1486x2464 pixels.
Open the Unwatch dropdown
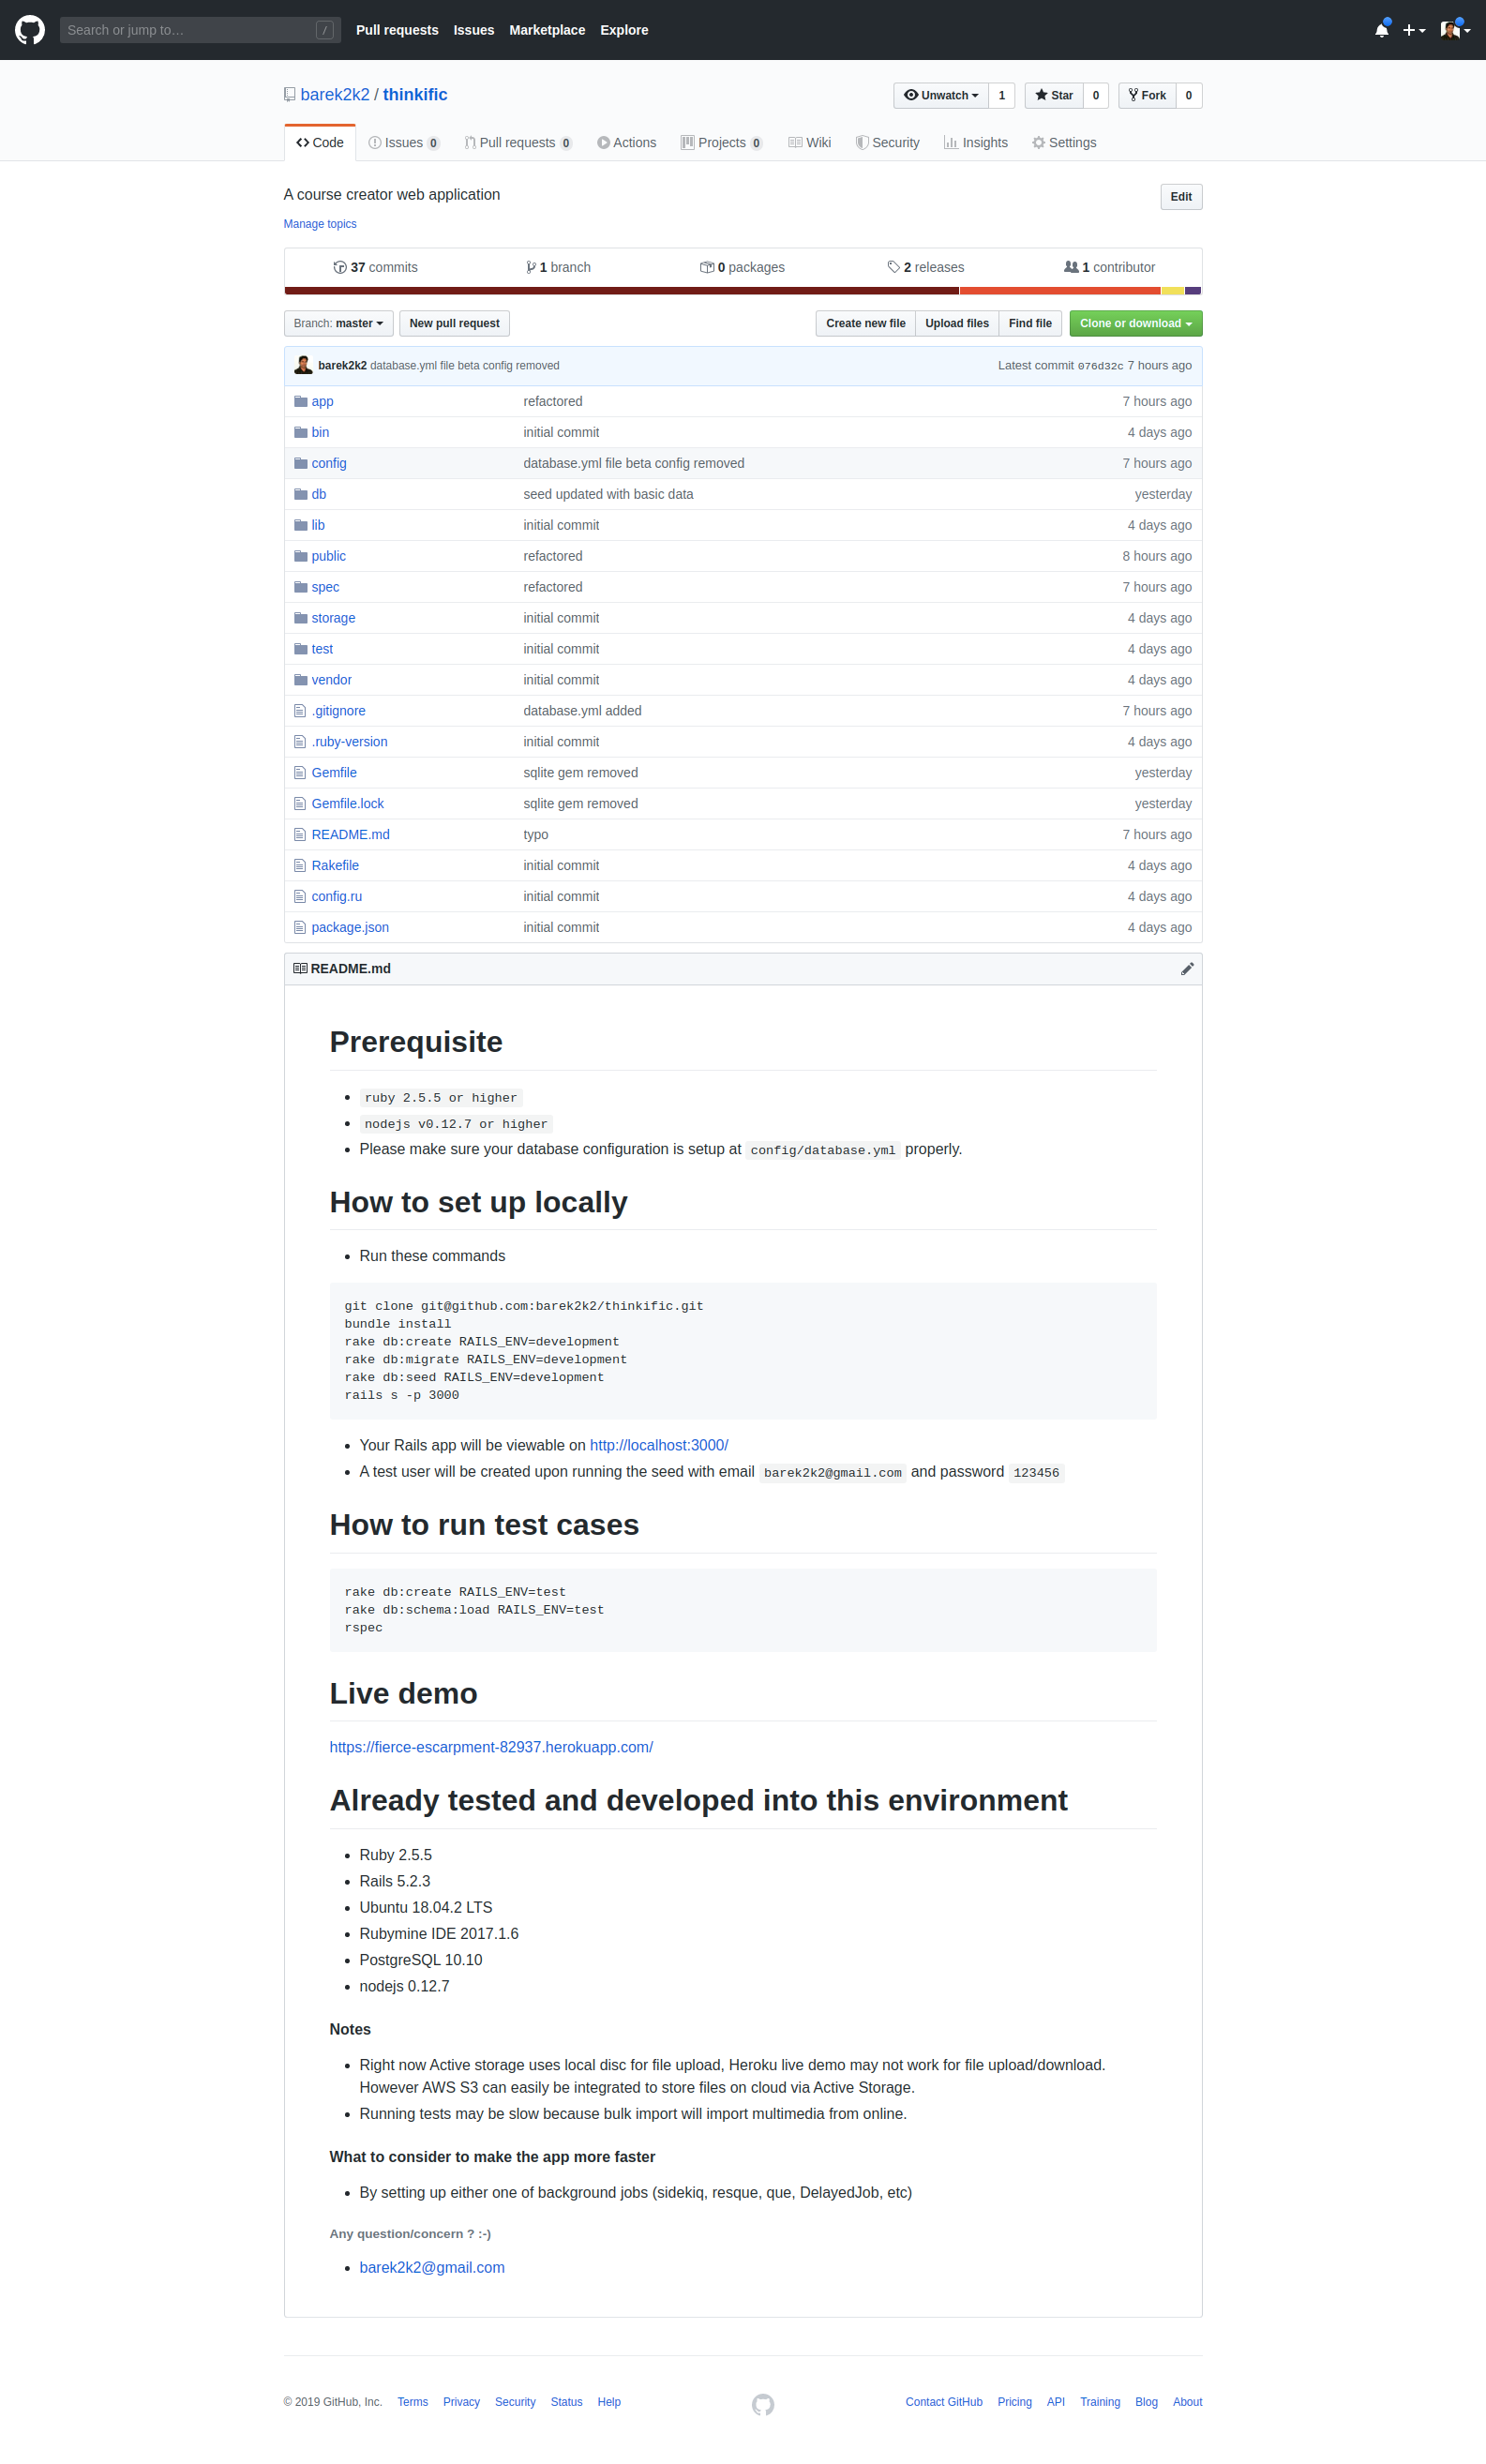[x=939, y=95]
